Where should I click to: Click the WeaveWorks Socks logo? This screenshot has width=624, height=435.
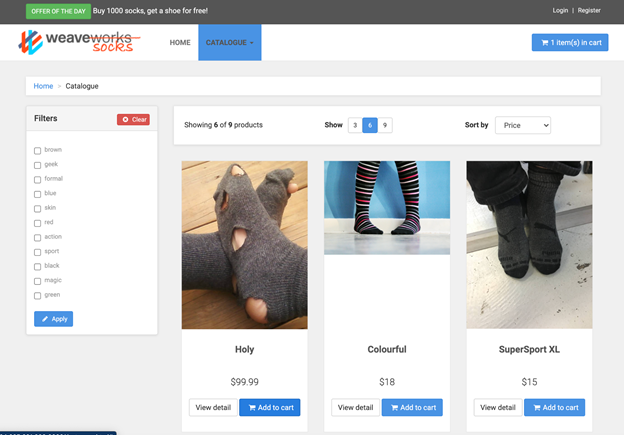(79, 42)
